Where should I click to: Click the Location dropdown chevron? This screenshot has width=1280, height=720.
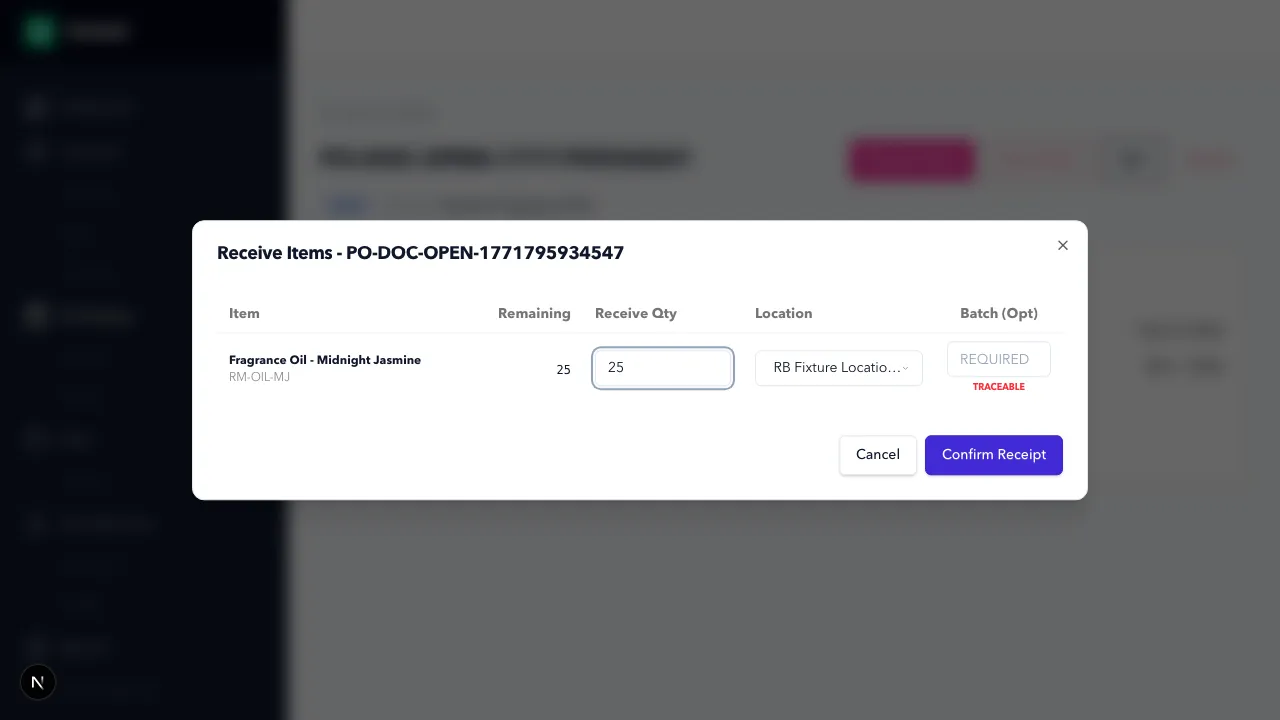point(905,368)
